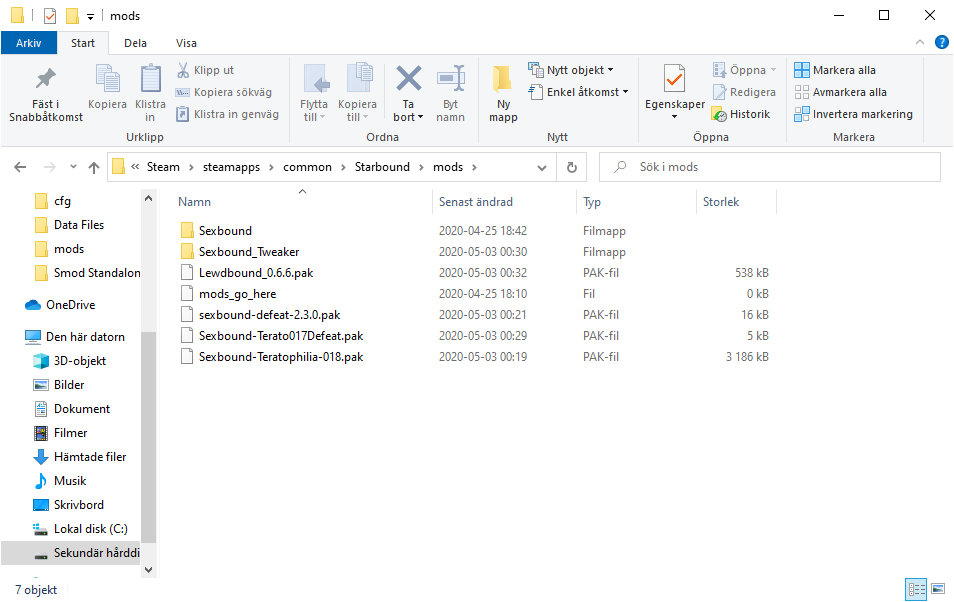954x602 pixels.
Task: Click the Ta bort red X icon
Action: 408,79
